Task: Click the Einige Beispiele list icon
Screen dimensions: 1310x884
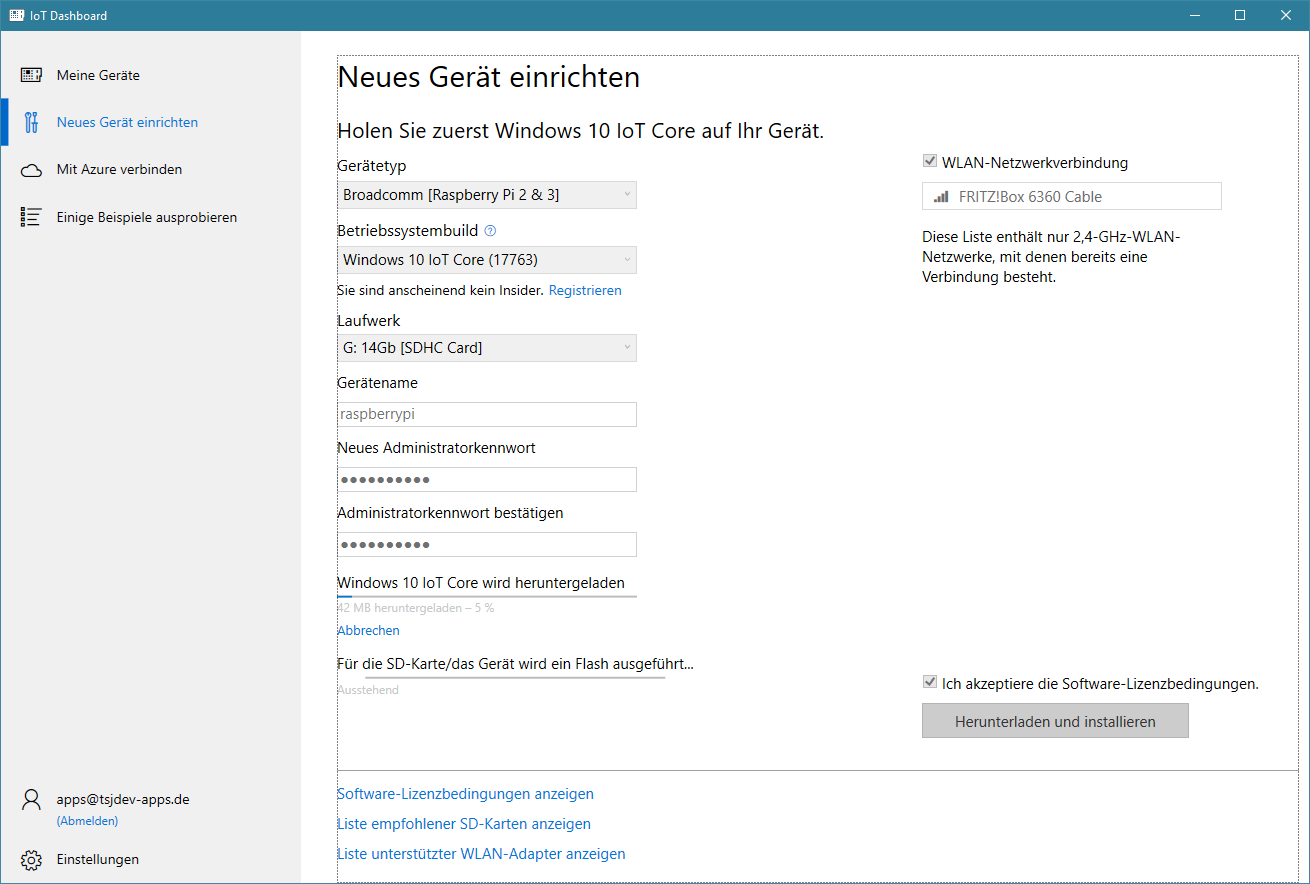Action: (x=31, y=217)
